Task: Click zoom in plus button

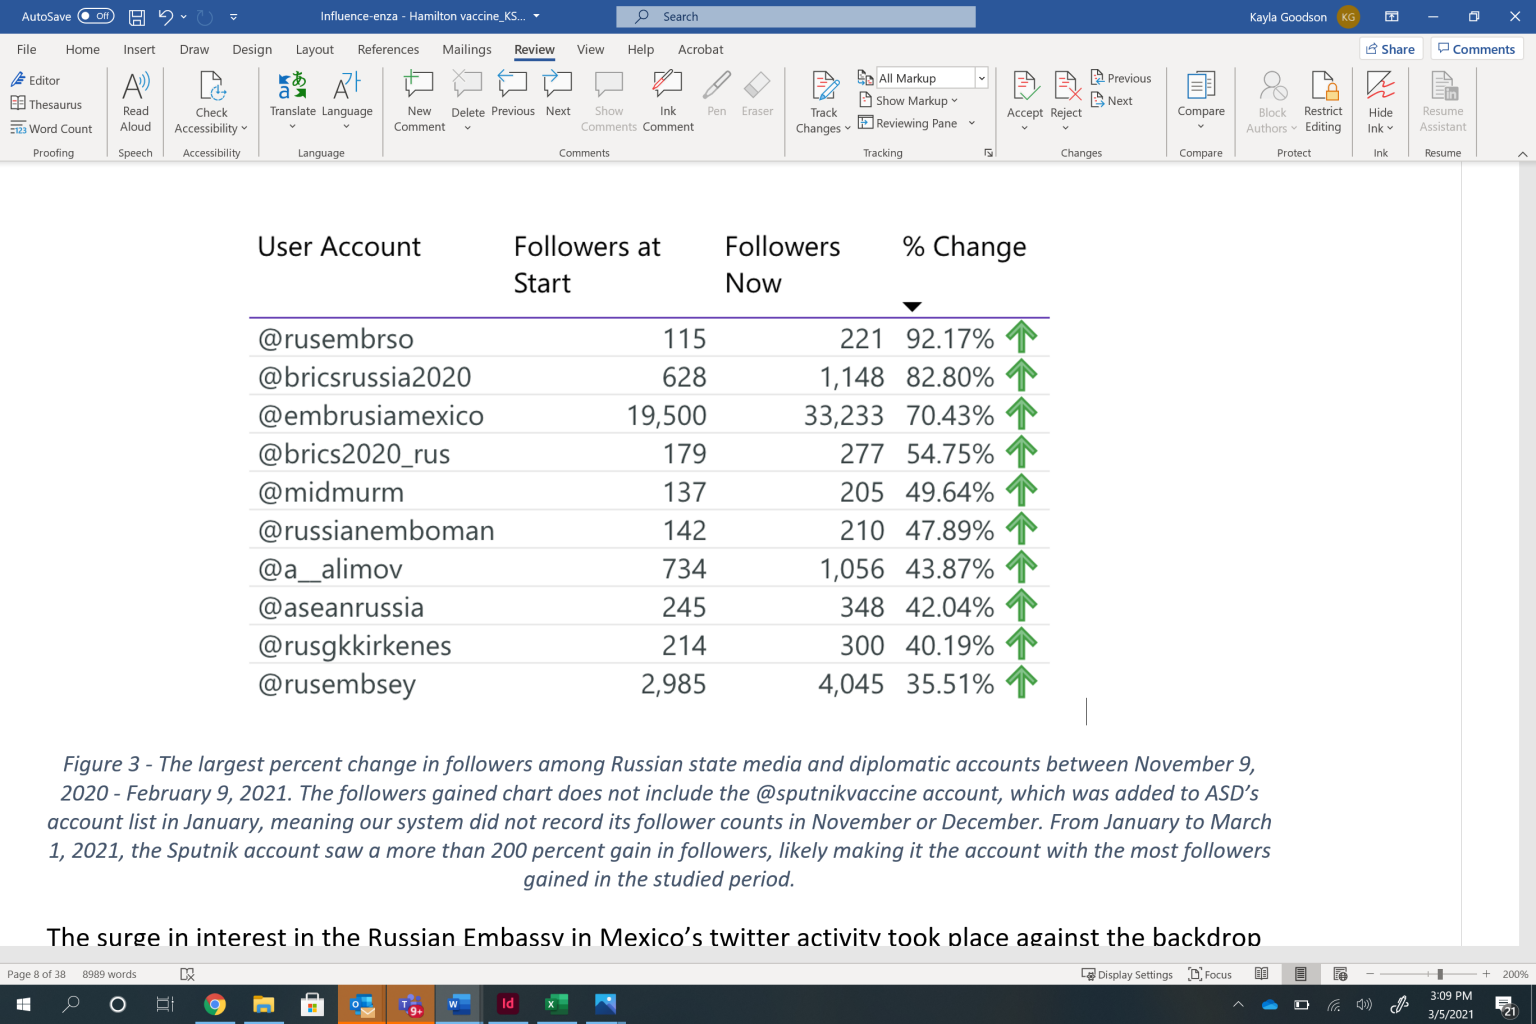Action: (x=1486, y=974)
